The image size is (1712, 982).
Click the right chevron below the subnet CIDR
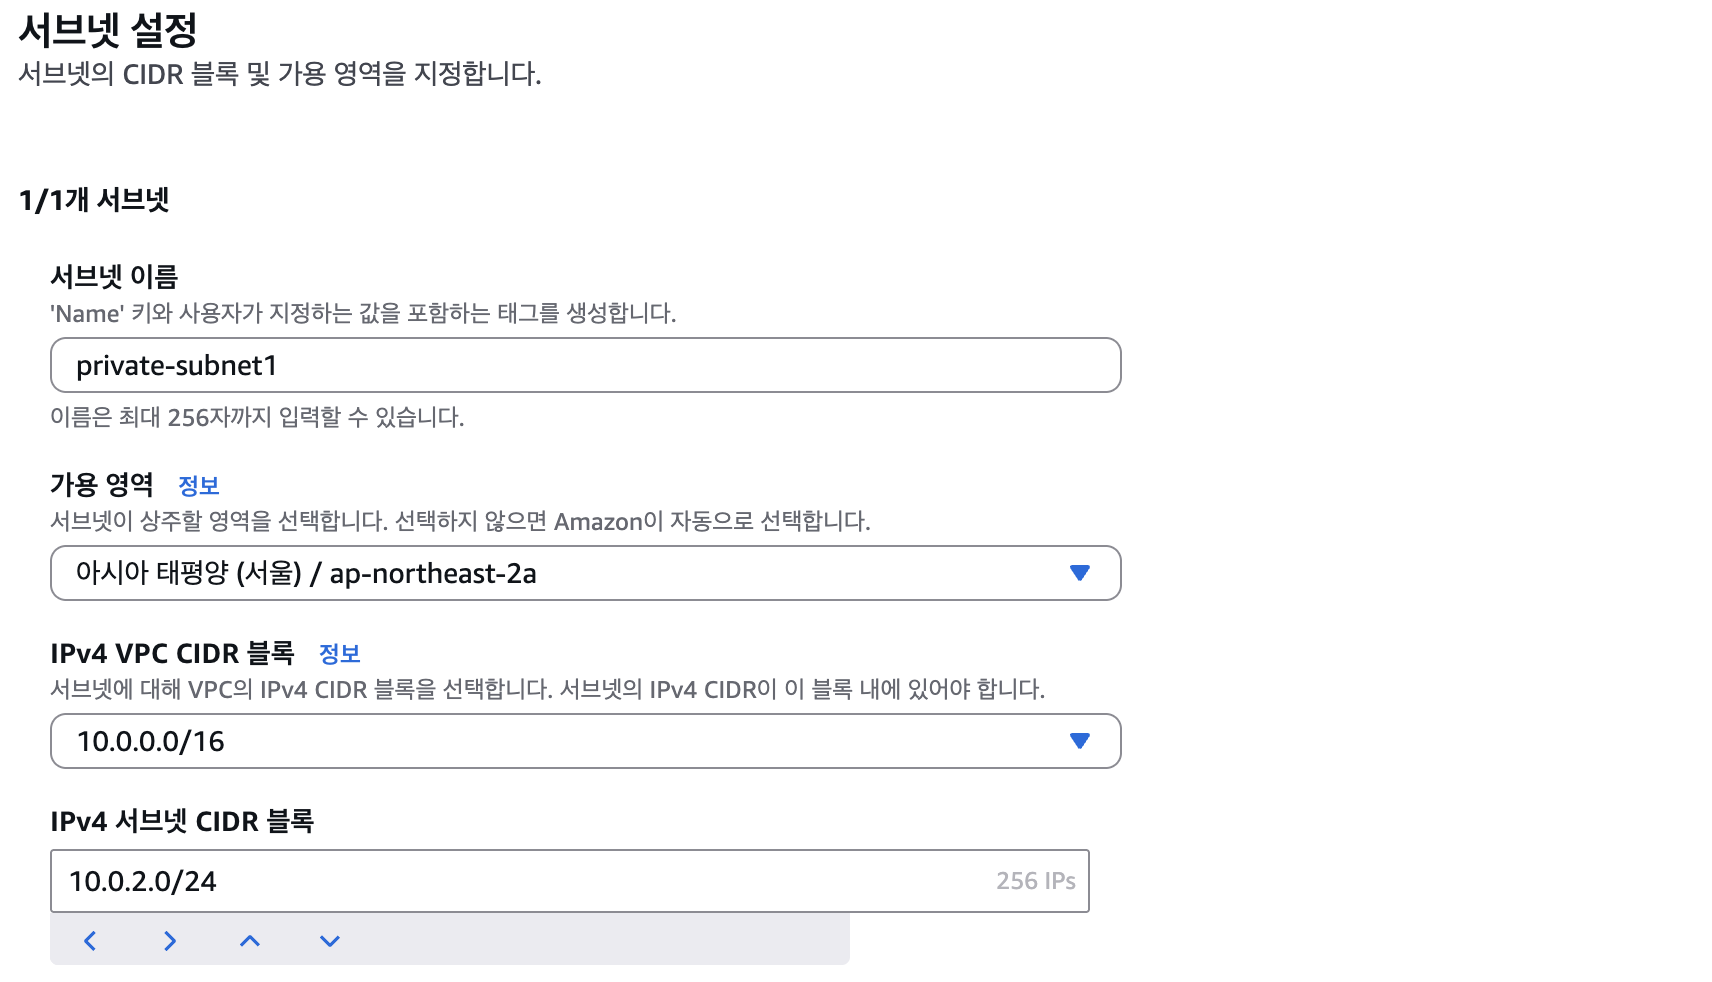coord(170,941)
